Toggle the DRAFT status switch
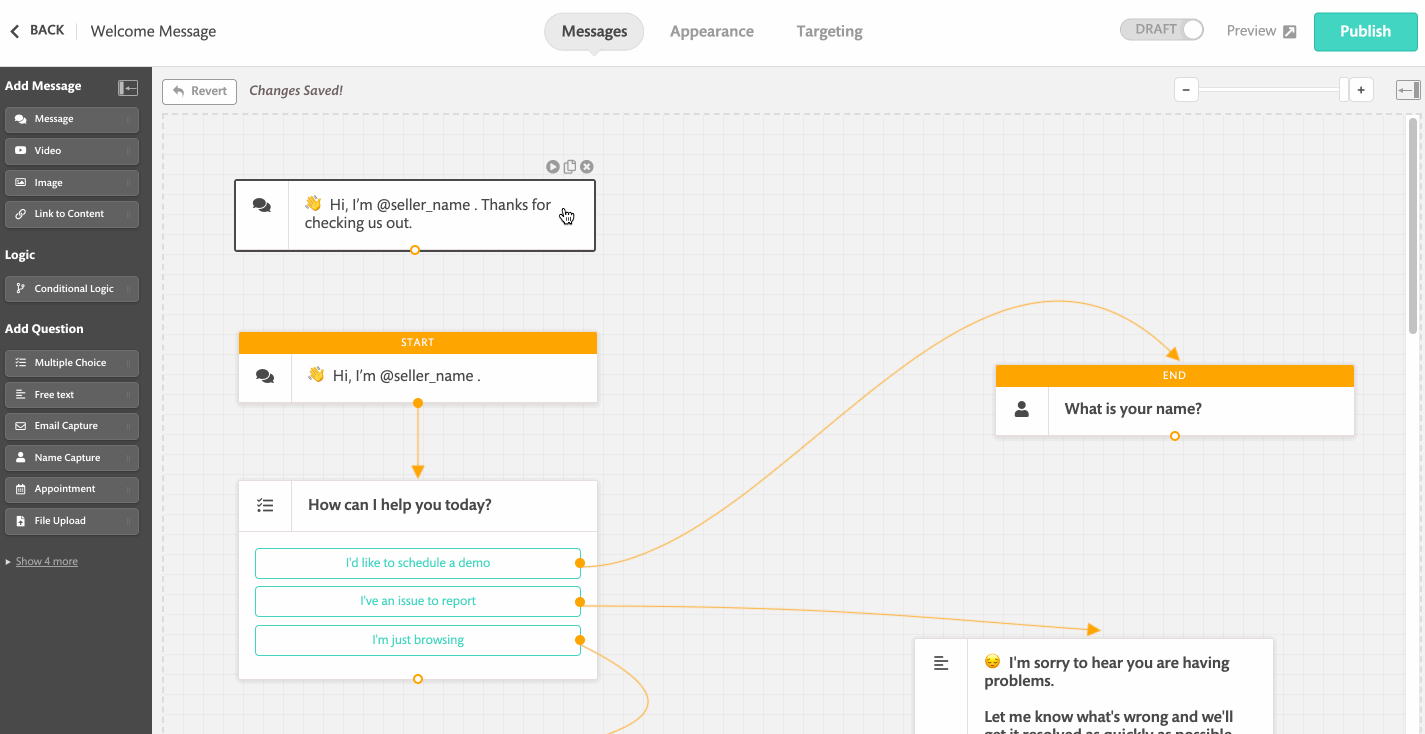1425x734 pixels. coord(1162,29)
